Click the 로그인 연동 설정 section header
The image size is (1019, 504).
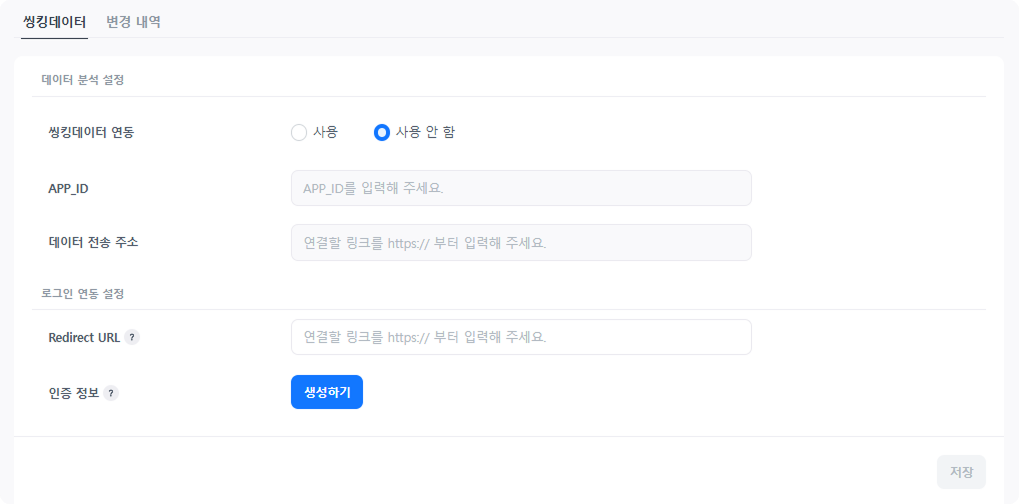coord(82,294)
